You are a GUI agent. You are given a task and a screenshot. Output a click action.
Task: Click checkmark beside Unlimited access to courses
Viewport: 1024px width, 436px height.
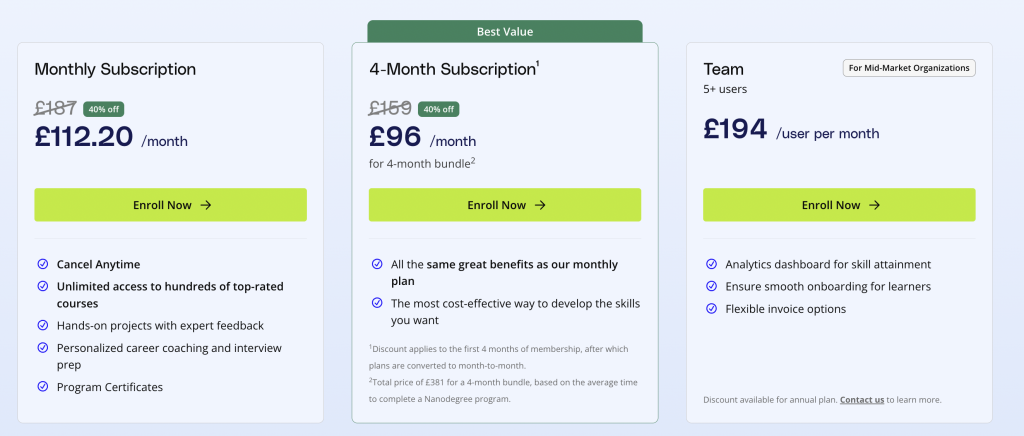(43, 287)
